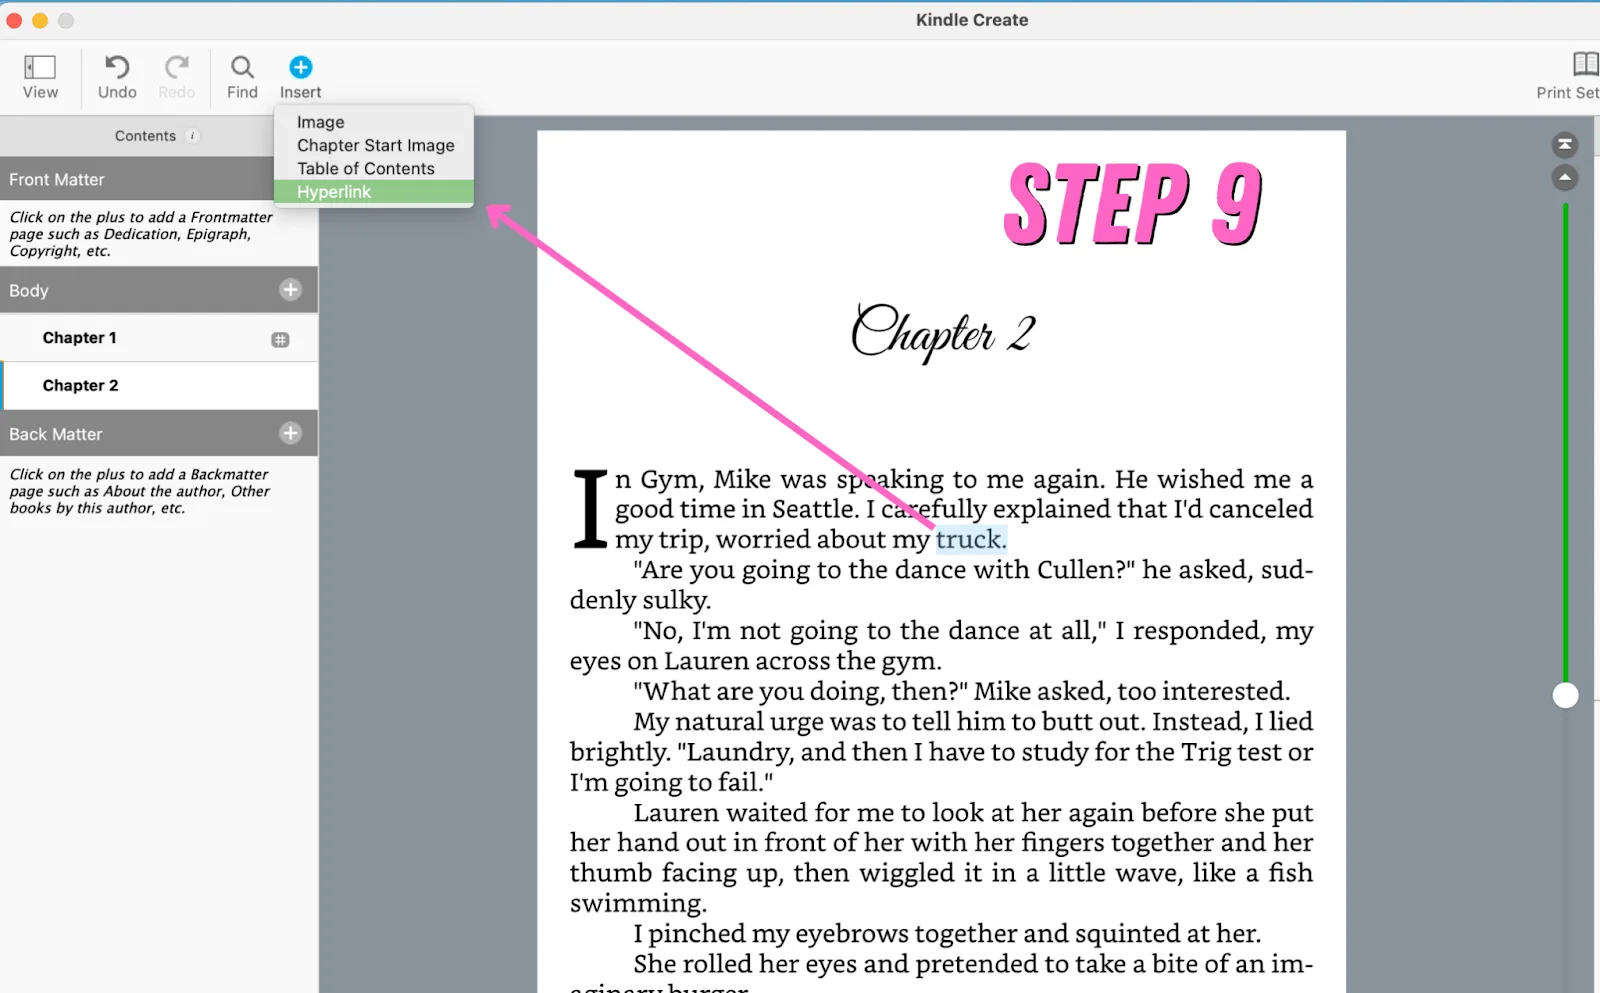Click Back Matter hint text
This screenshot has height=993, width=1600.
coord(140,491)
